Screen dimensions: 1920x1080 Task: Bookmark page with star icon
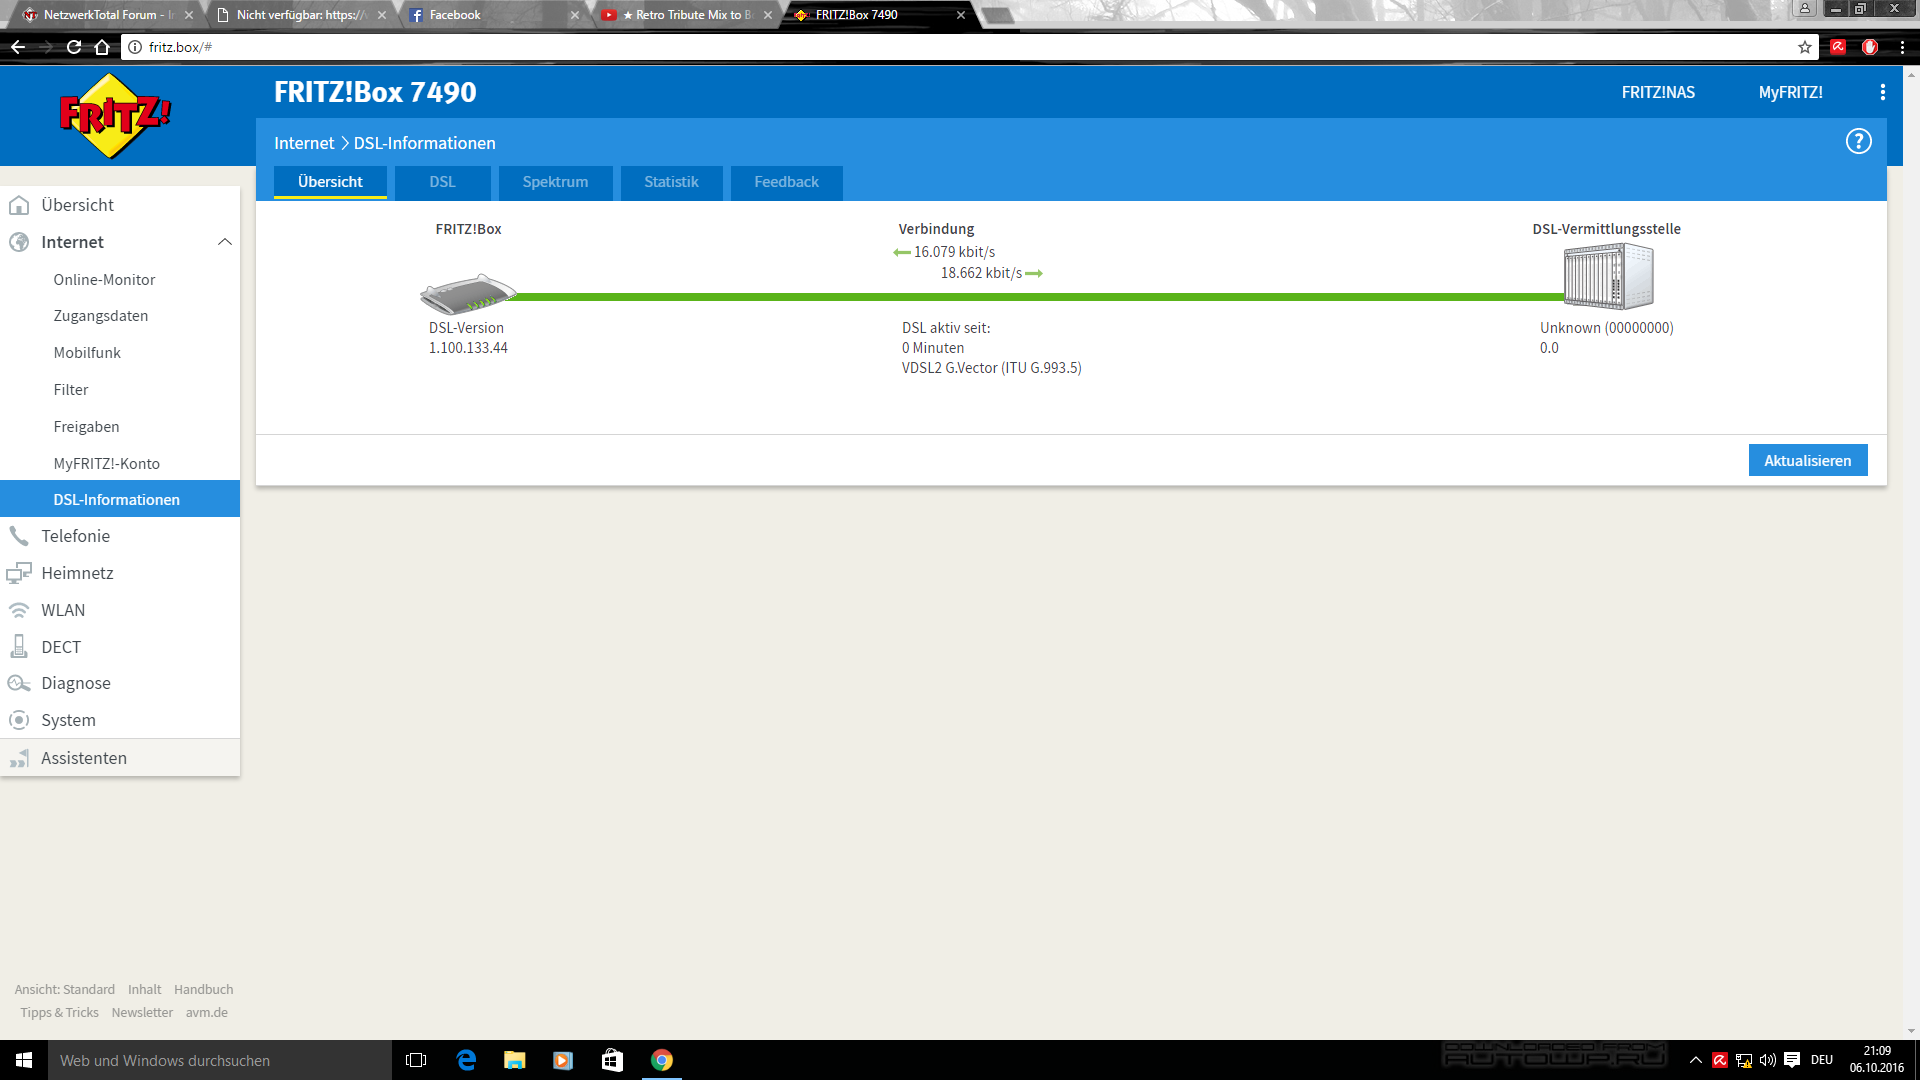[1804, 47]
